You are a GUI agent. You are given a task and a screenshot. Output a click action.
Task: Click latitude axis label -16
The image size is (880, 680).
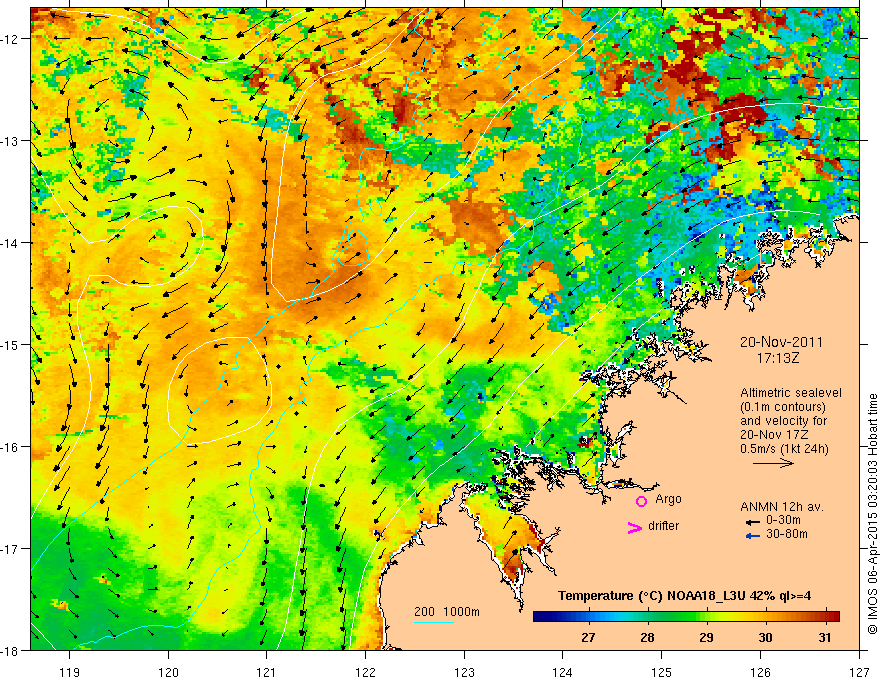click(10, 447)
